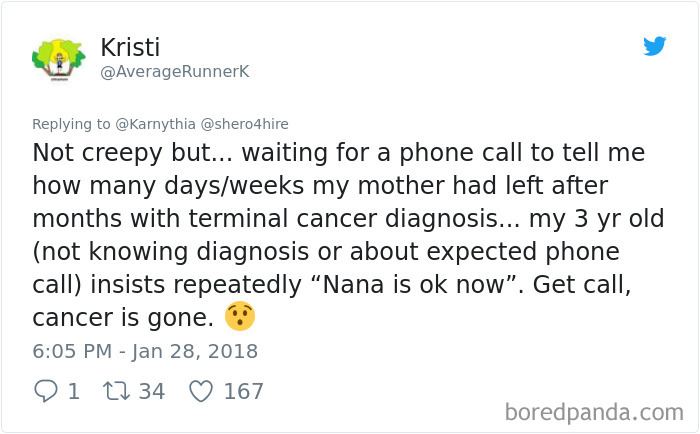The image size is (700, 434).
Task: Click the boredpanda.com watermark
Action: (594, 411)
